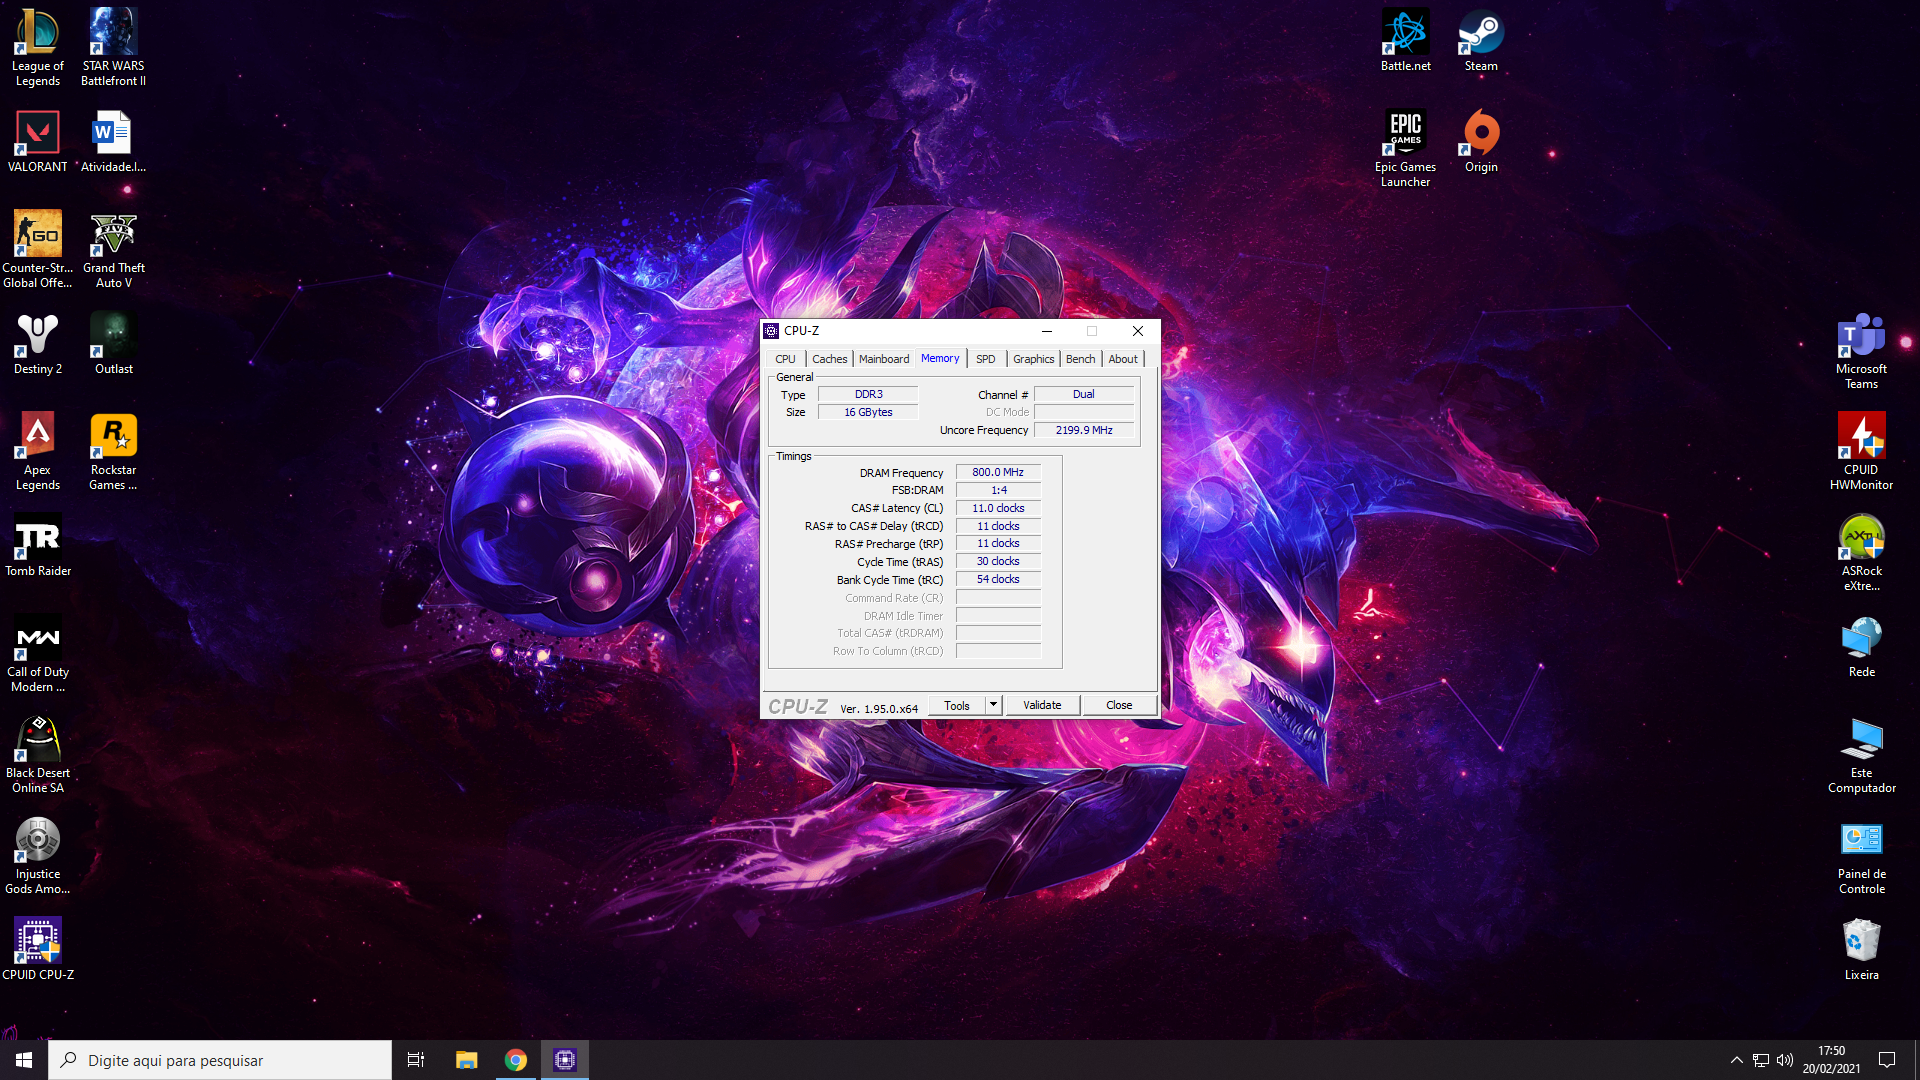Open File Explorer from taskbar
The height and width of the screenshot is (1080, 1920).
coord(466,1060)
